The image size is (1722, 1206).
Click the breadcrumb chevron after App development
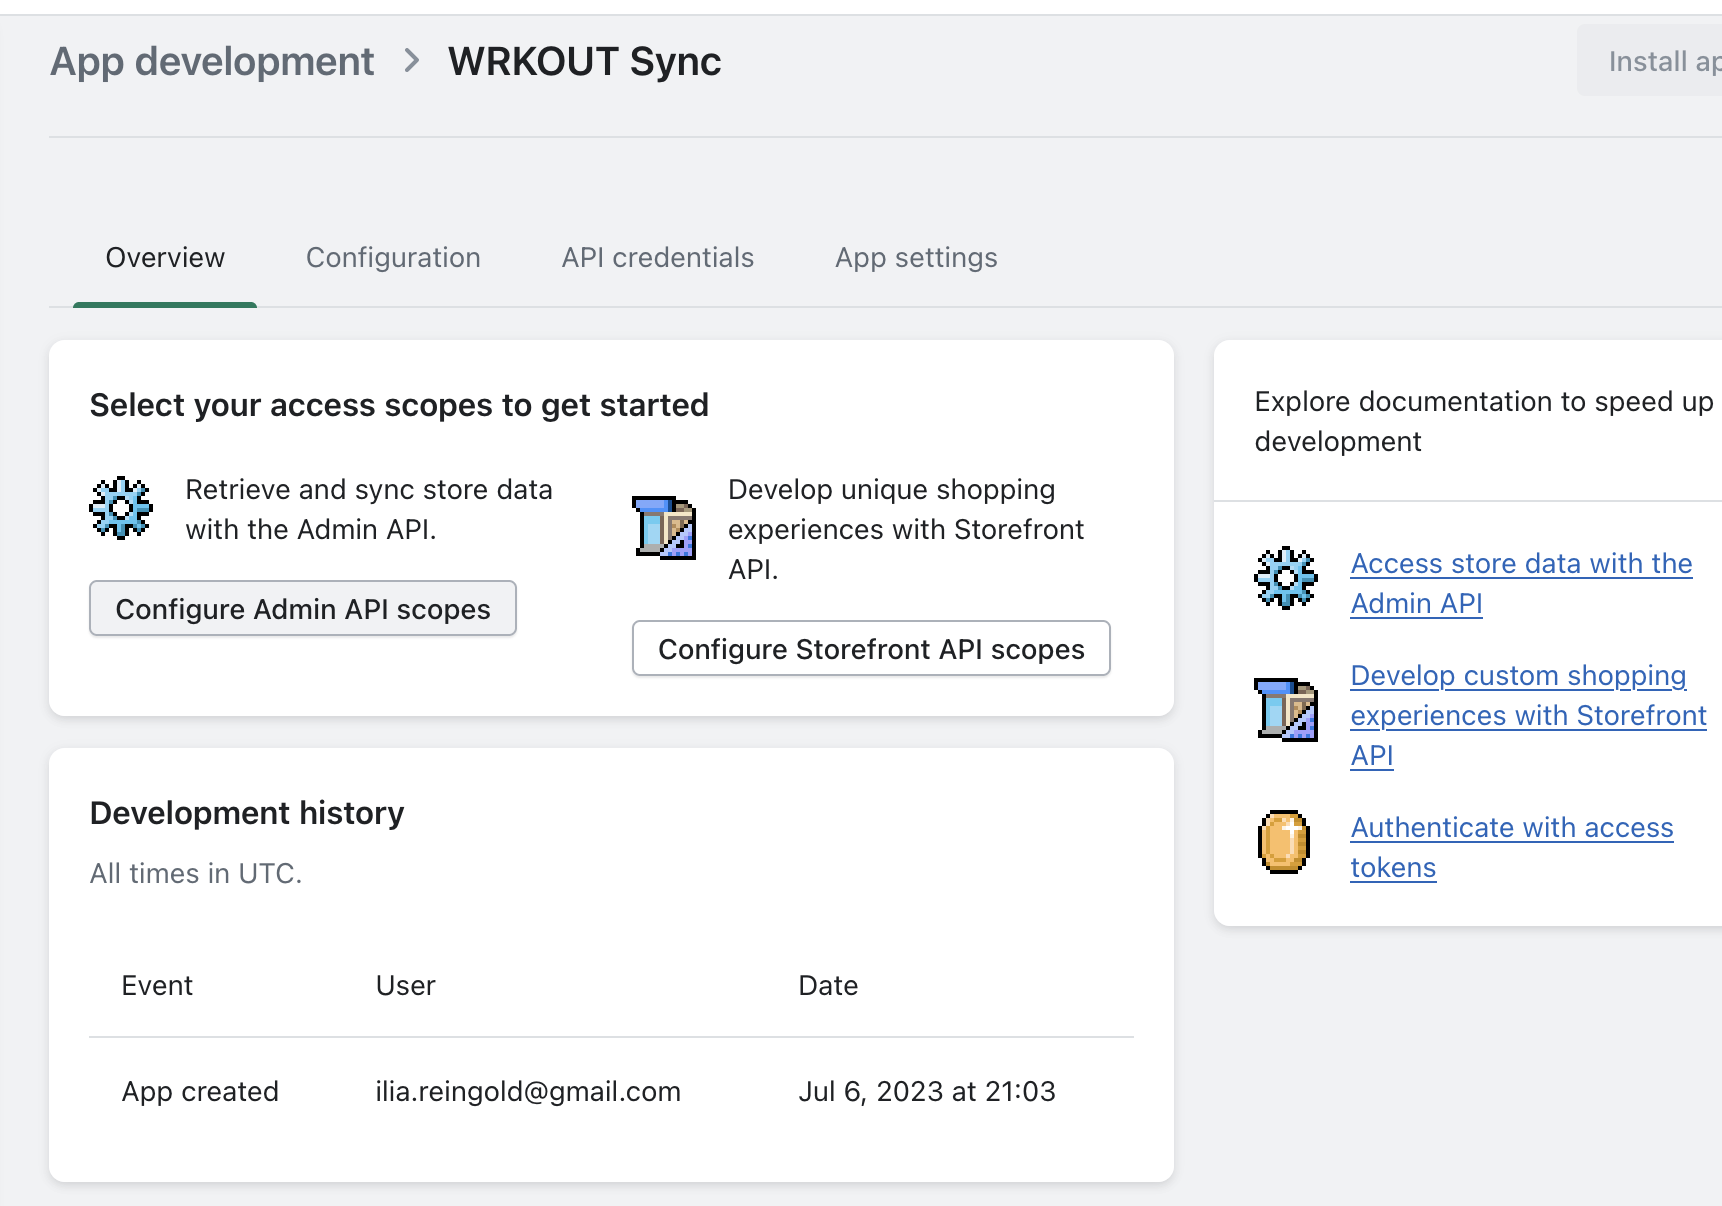click(x=411, y=61)
